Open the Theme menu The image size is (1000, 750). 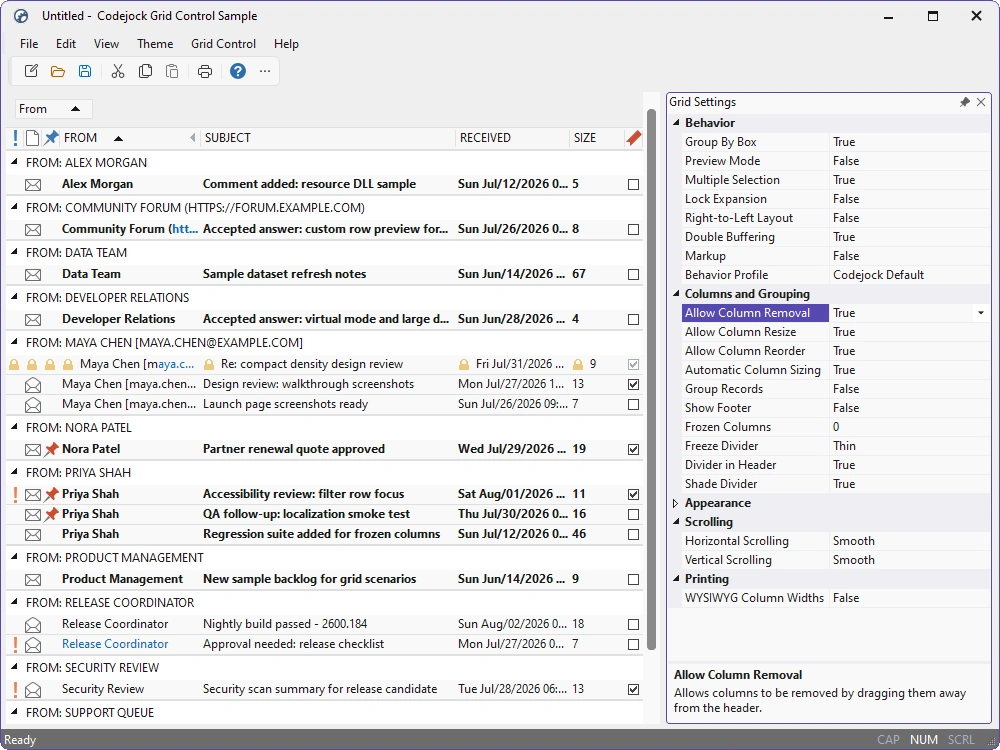point(155,44)
